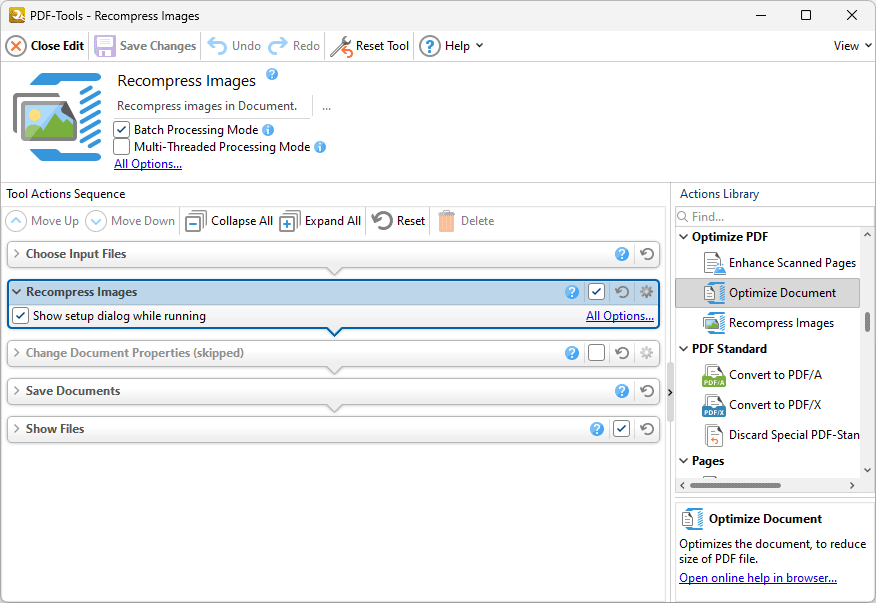
Task: Collapse the Optimize PDF category
Action: [684, 237]
